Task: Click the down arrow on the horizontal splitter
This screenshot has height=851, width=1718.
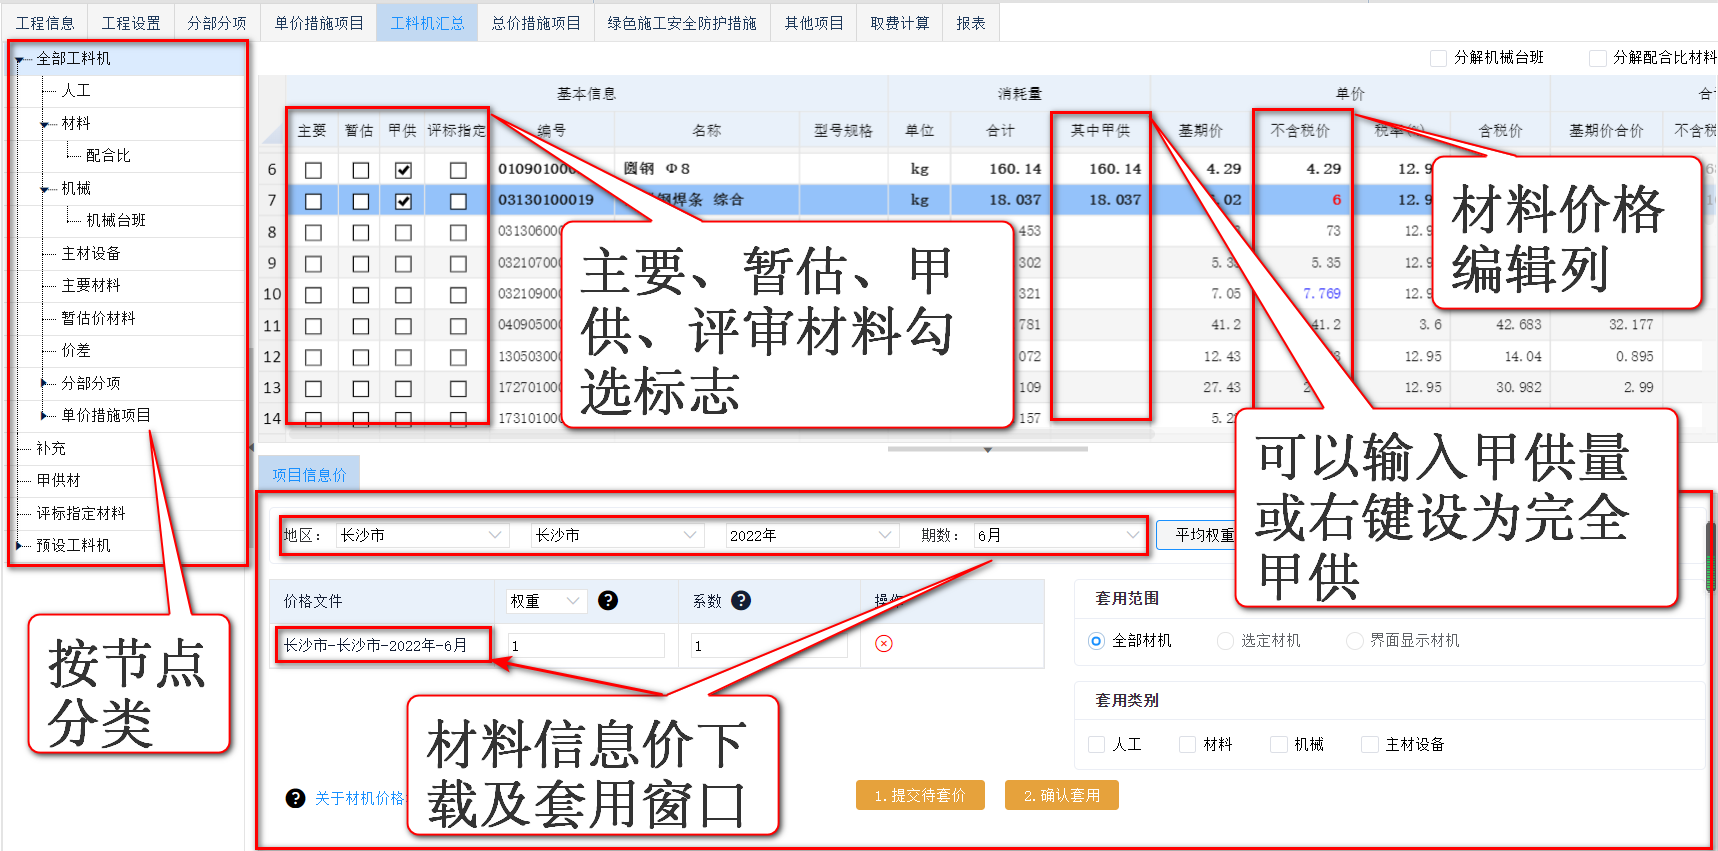Action: [x=988, y=450]
